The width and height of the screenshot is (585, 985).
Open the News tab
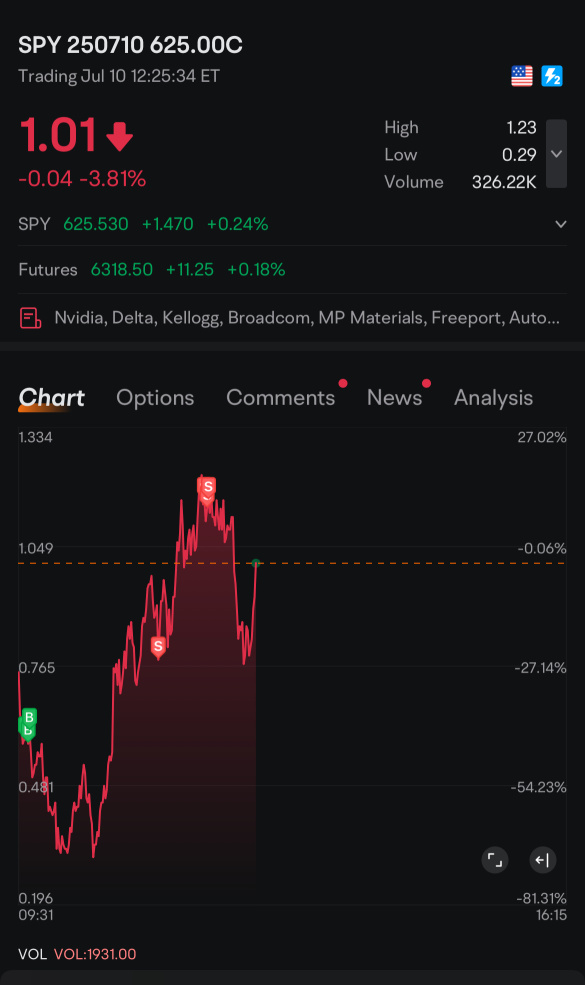[395, 398]
